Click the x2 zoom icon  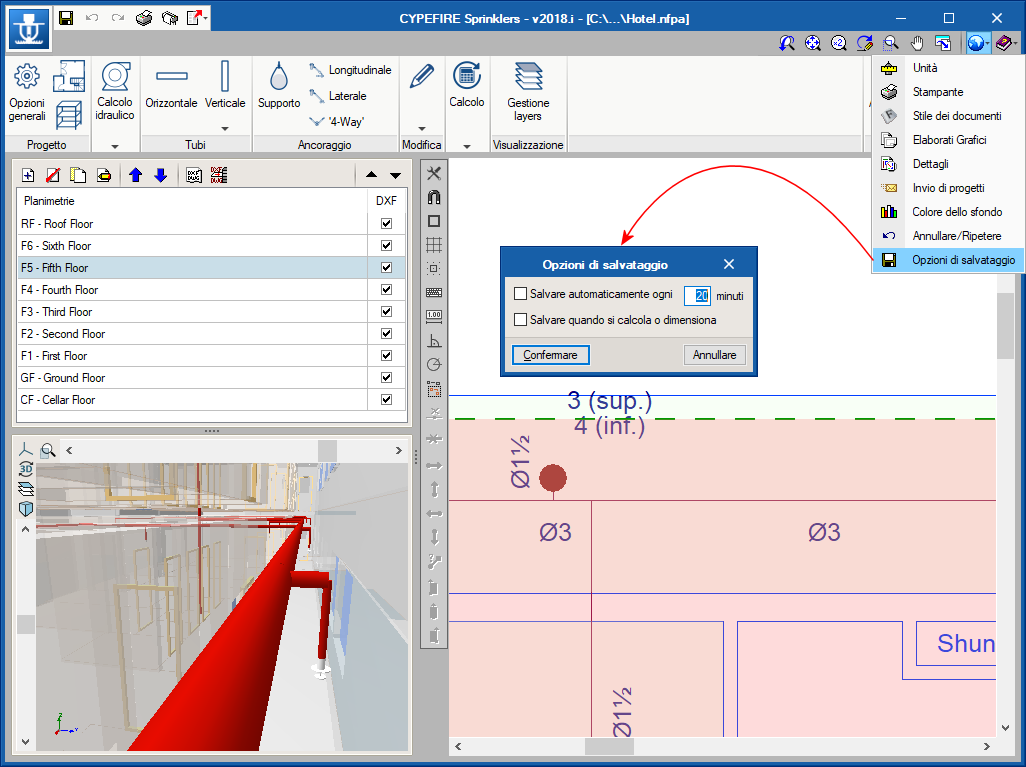838,43
